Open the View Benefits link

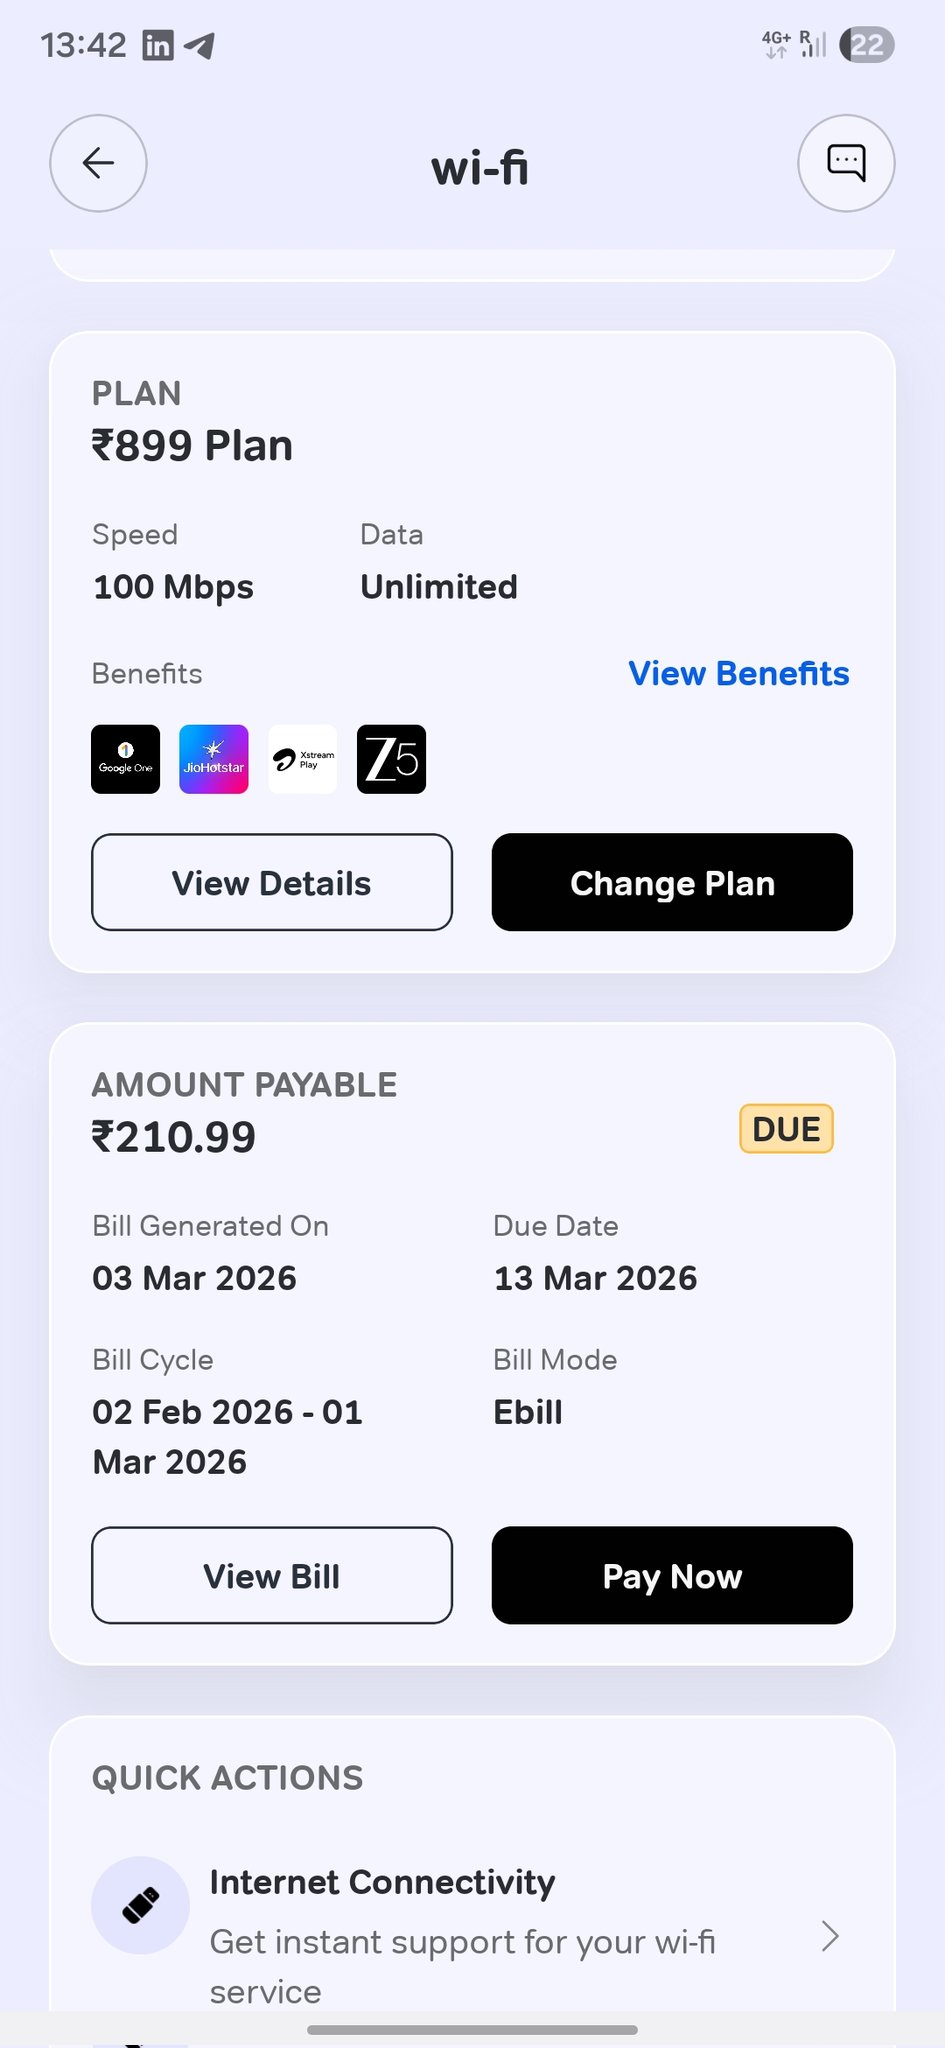coord(738,674)
